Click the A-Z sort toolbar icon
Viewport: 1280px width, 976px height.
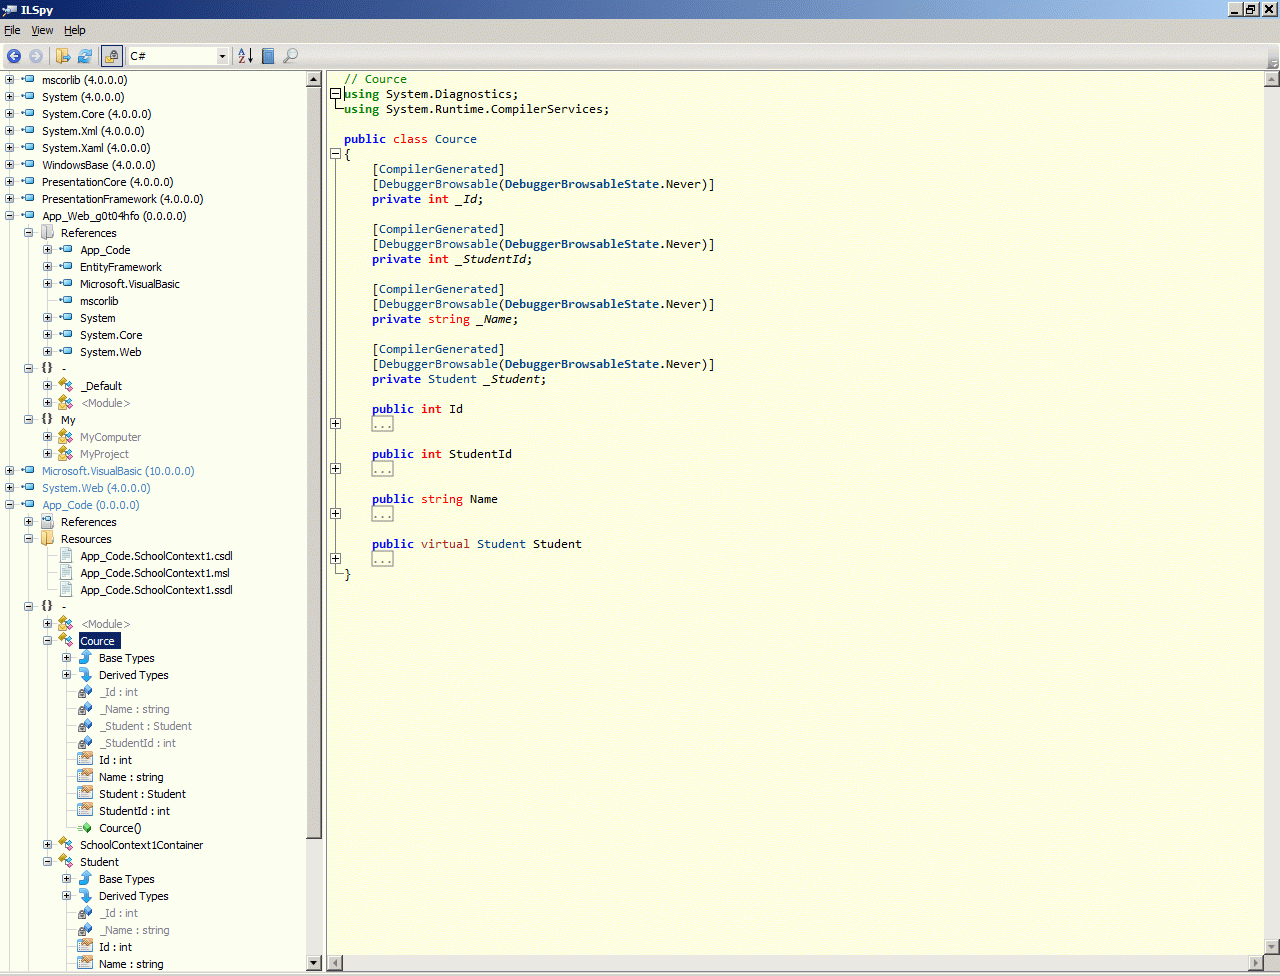246,56
